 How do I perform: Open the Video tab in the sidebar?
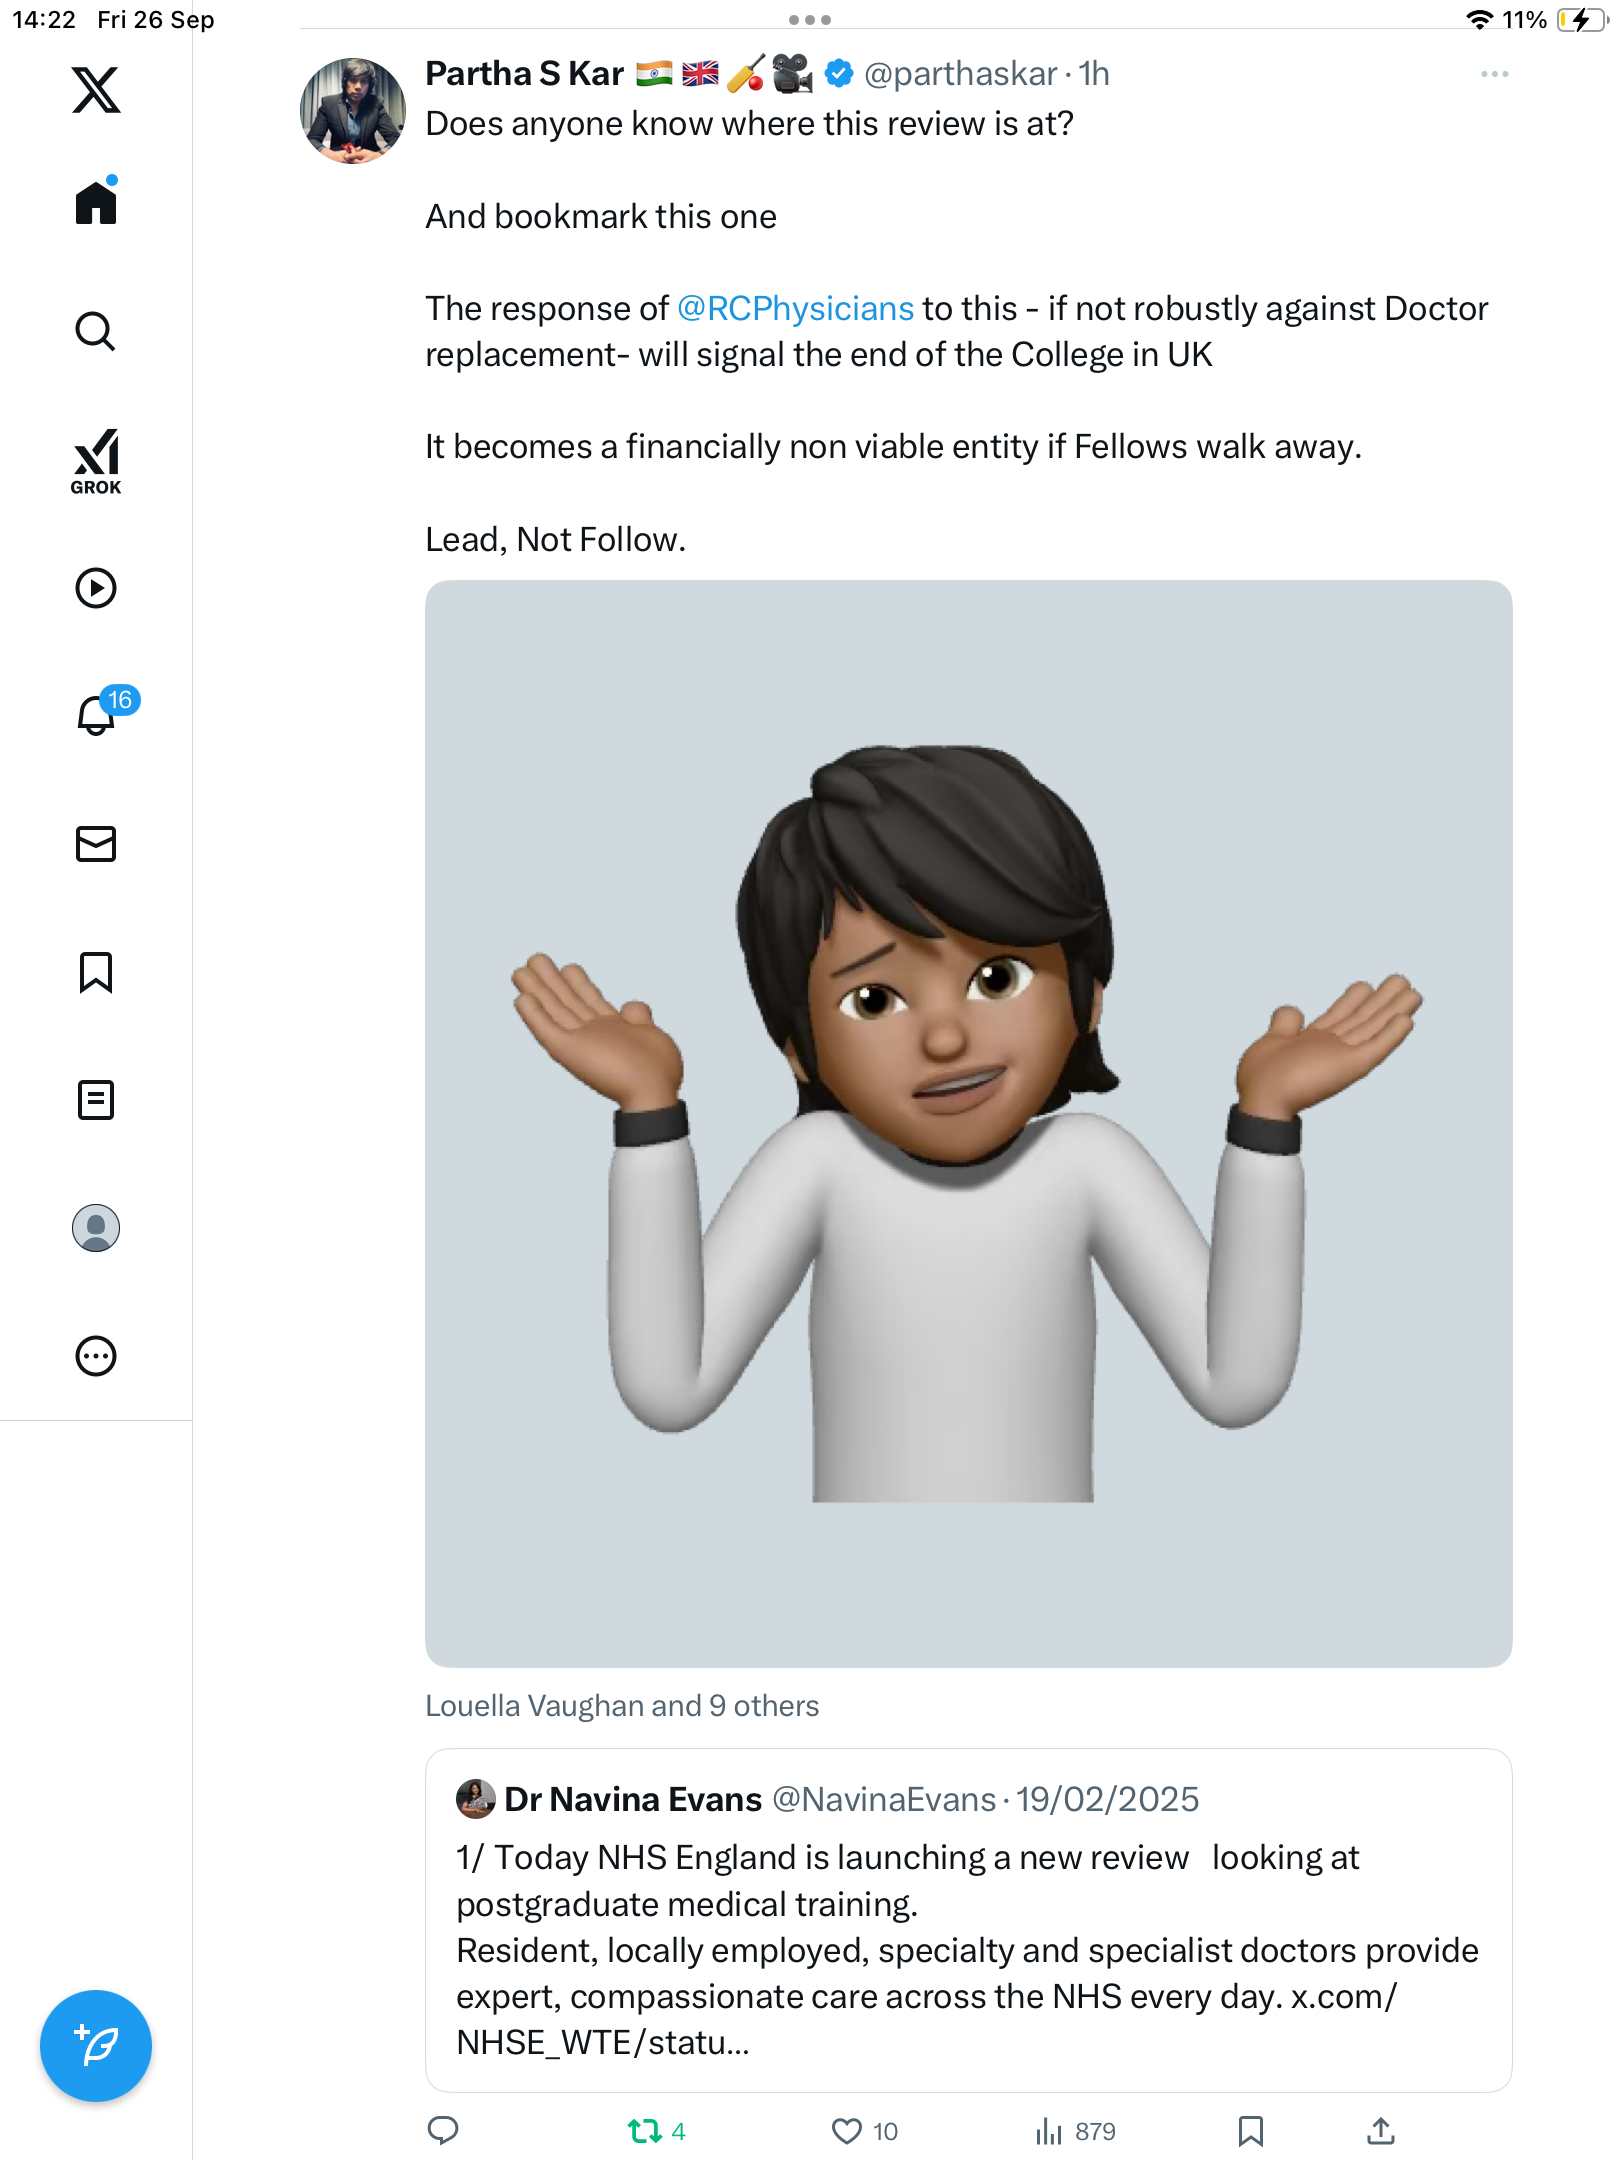96,588
